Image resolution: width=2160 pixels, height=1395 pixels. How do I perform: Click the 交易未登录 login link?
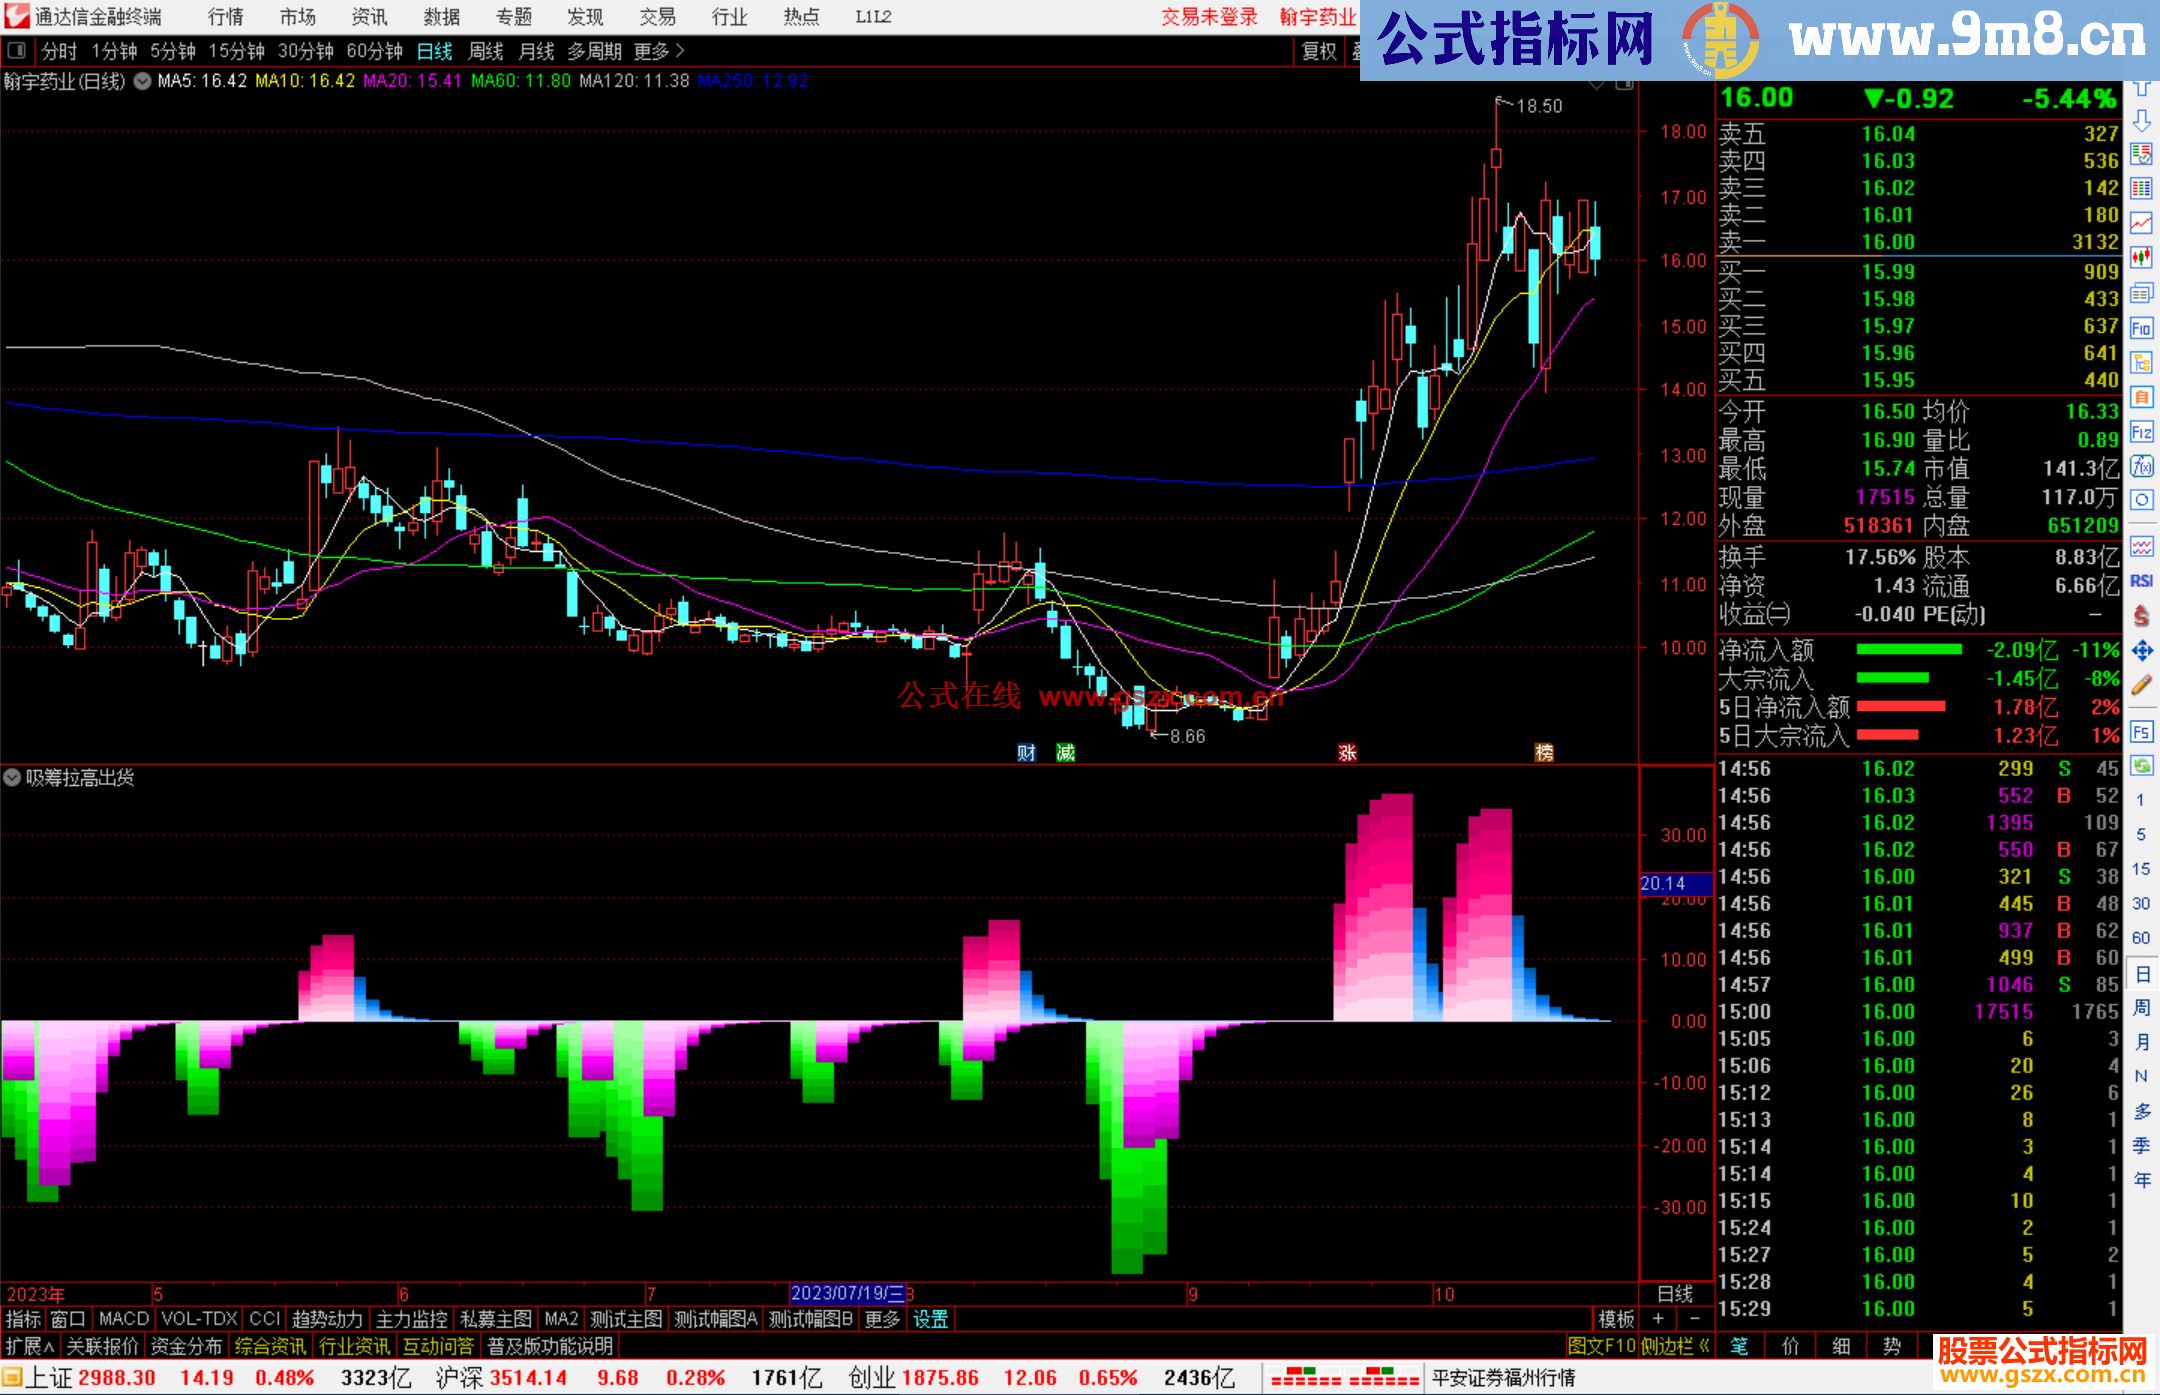1209,16
